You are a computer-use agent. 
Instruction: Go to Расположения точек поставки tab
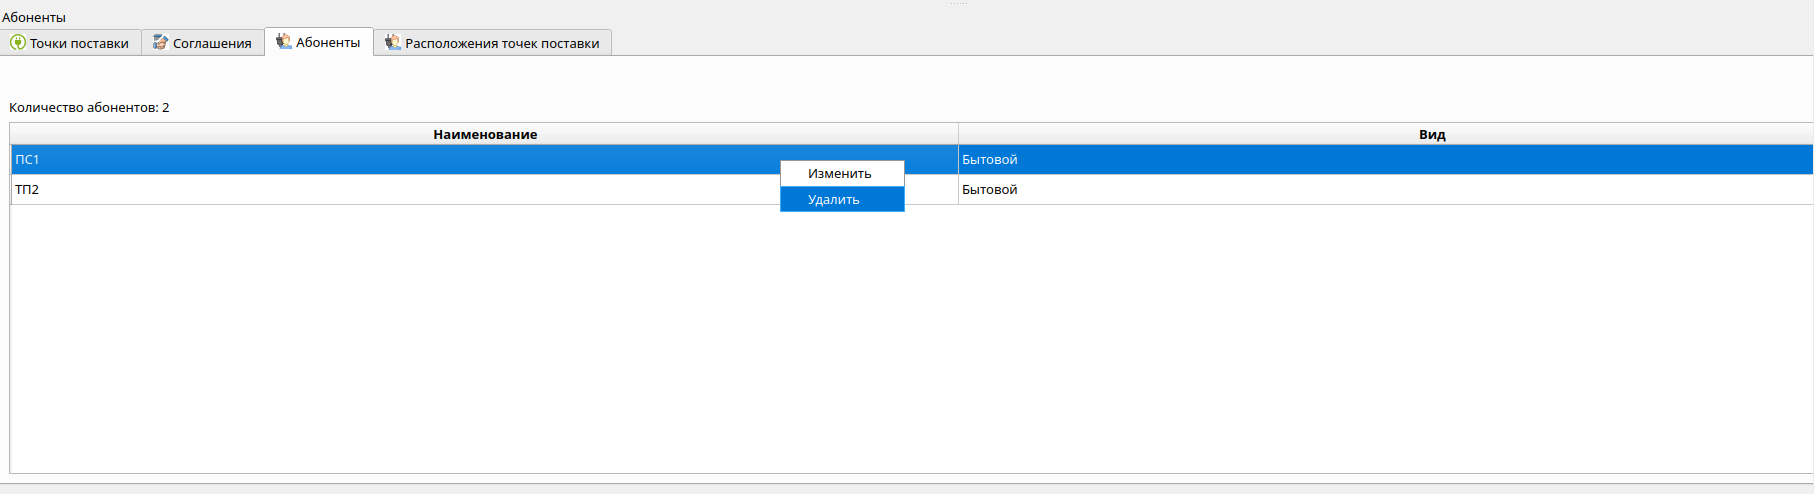pos(502,43)
